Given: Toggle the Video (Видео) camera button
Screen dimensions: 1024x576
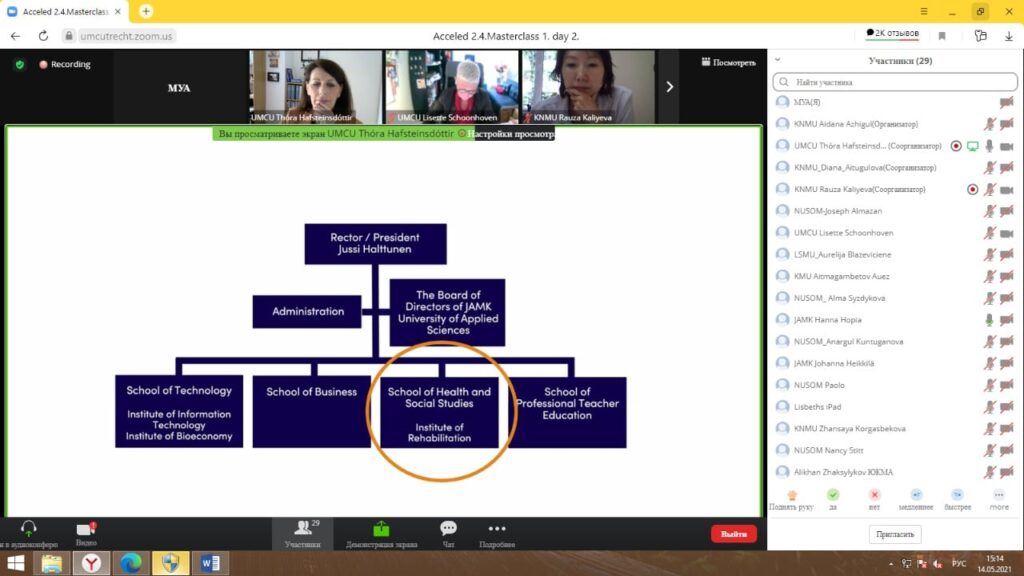Looking at the screenshot, I should (86, 532).
